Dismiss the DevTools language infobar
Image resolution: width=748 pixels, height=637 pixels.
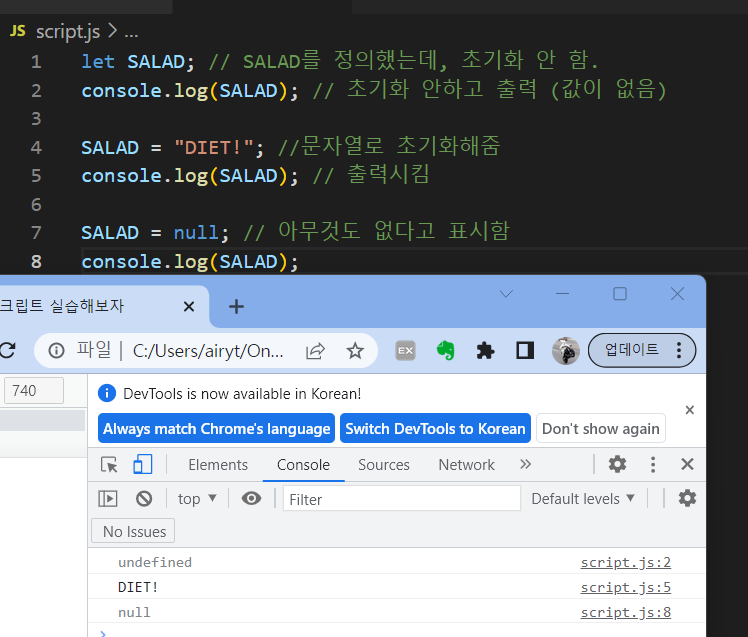coord(689,410)
